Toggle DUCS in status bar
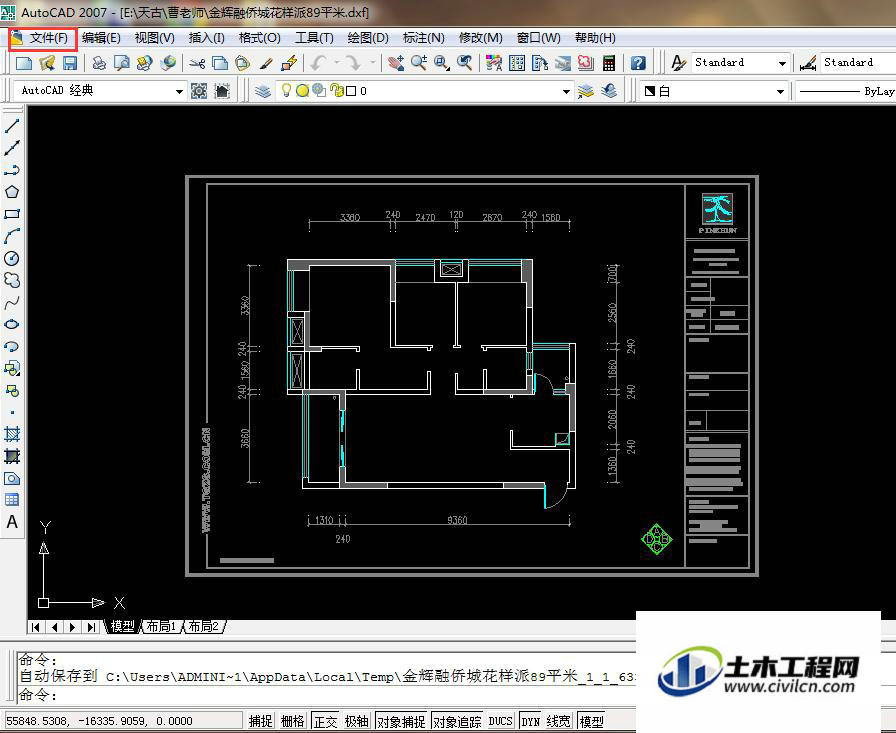This screenshot has height=733, width=896. (x=501, y=722)
